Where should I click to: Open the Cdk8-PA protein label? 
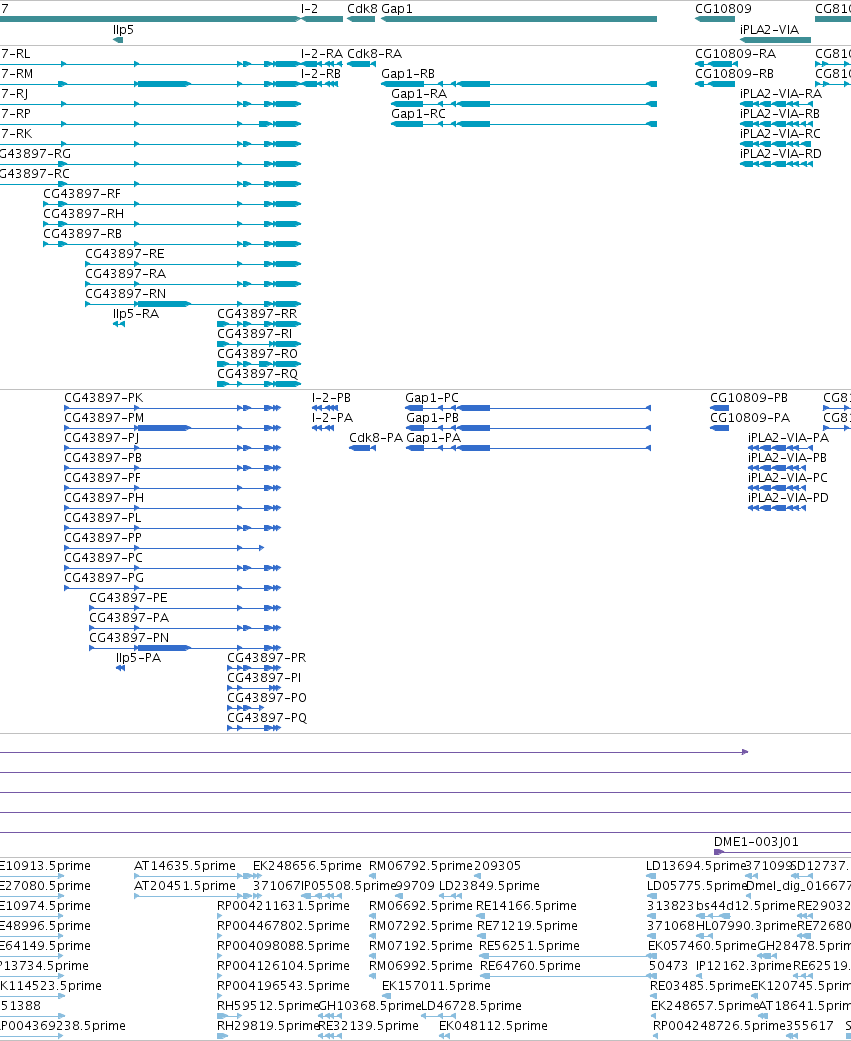(376, 438)
